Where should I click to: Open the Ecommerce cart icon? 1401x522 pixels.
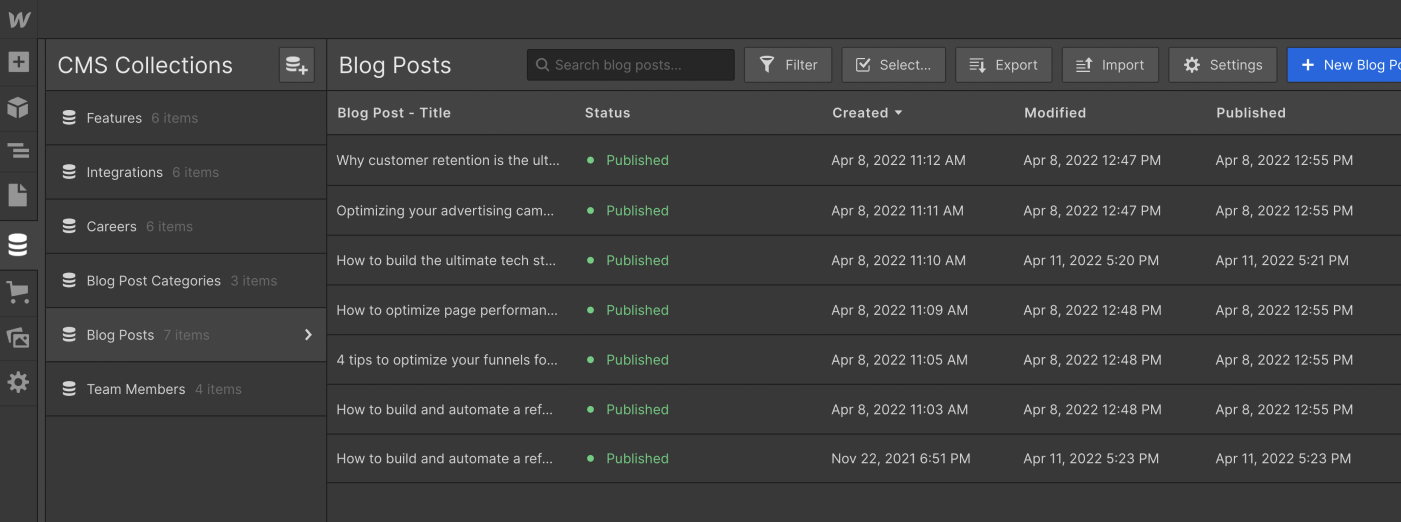point(18,292)
